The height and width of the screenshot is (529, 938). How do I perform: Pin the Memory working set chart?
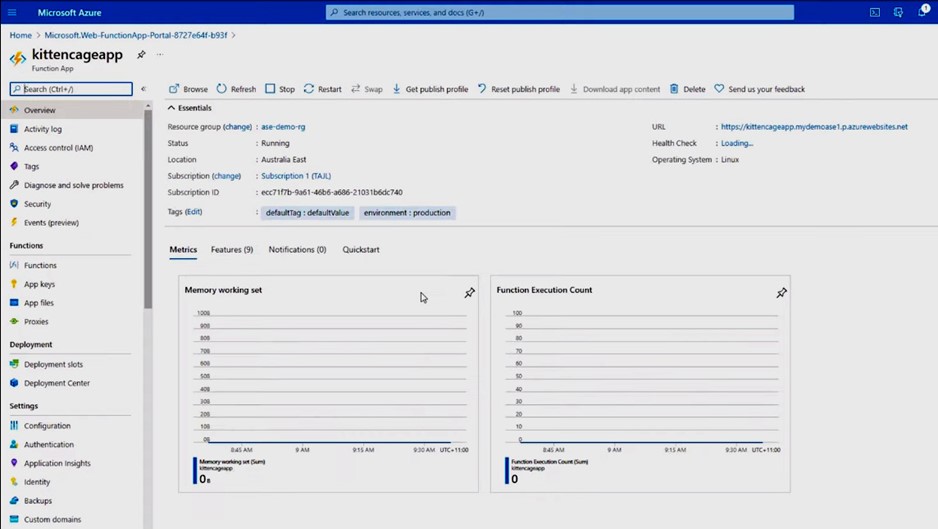pyautogui.click(x=470, y=293)
